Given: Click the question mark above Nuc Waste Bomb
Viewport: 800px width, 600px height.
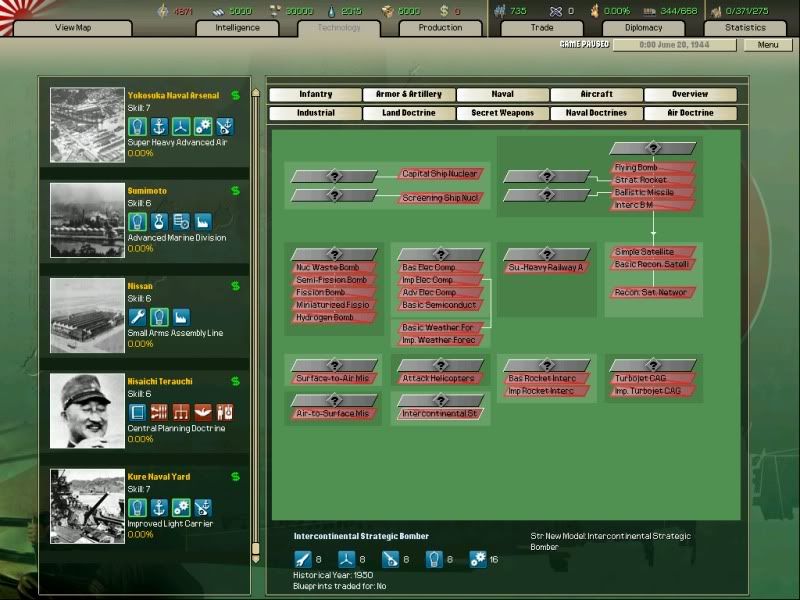Looking at the screenshot, I should pos(333,254).
